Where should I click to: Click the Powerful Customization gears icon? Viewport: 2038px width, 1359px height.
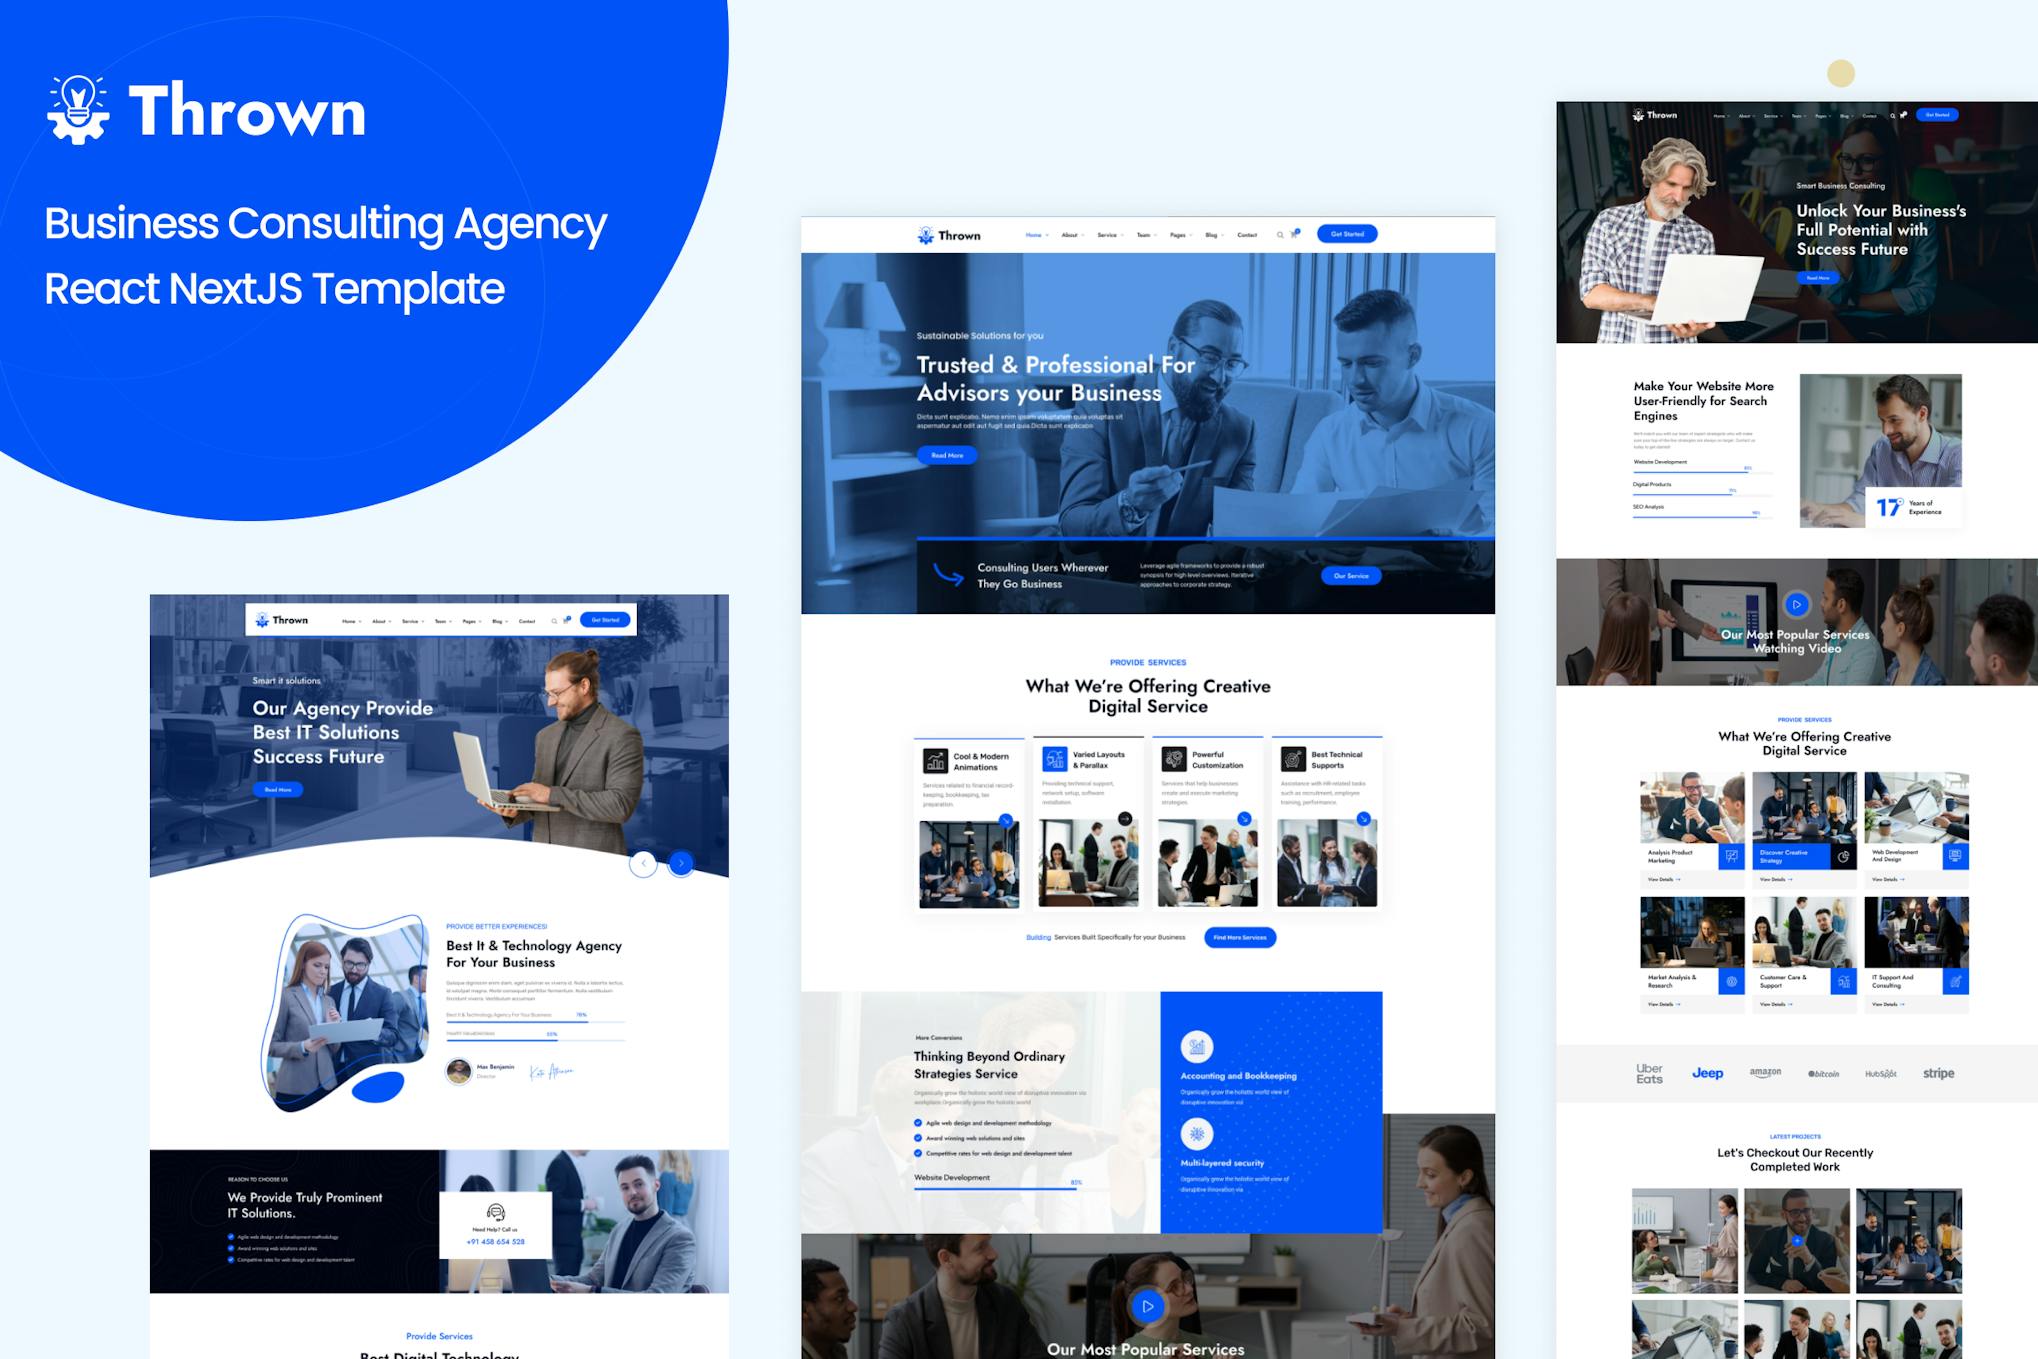(x=1174, y=759)
